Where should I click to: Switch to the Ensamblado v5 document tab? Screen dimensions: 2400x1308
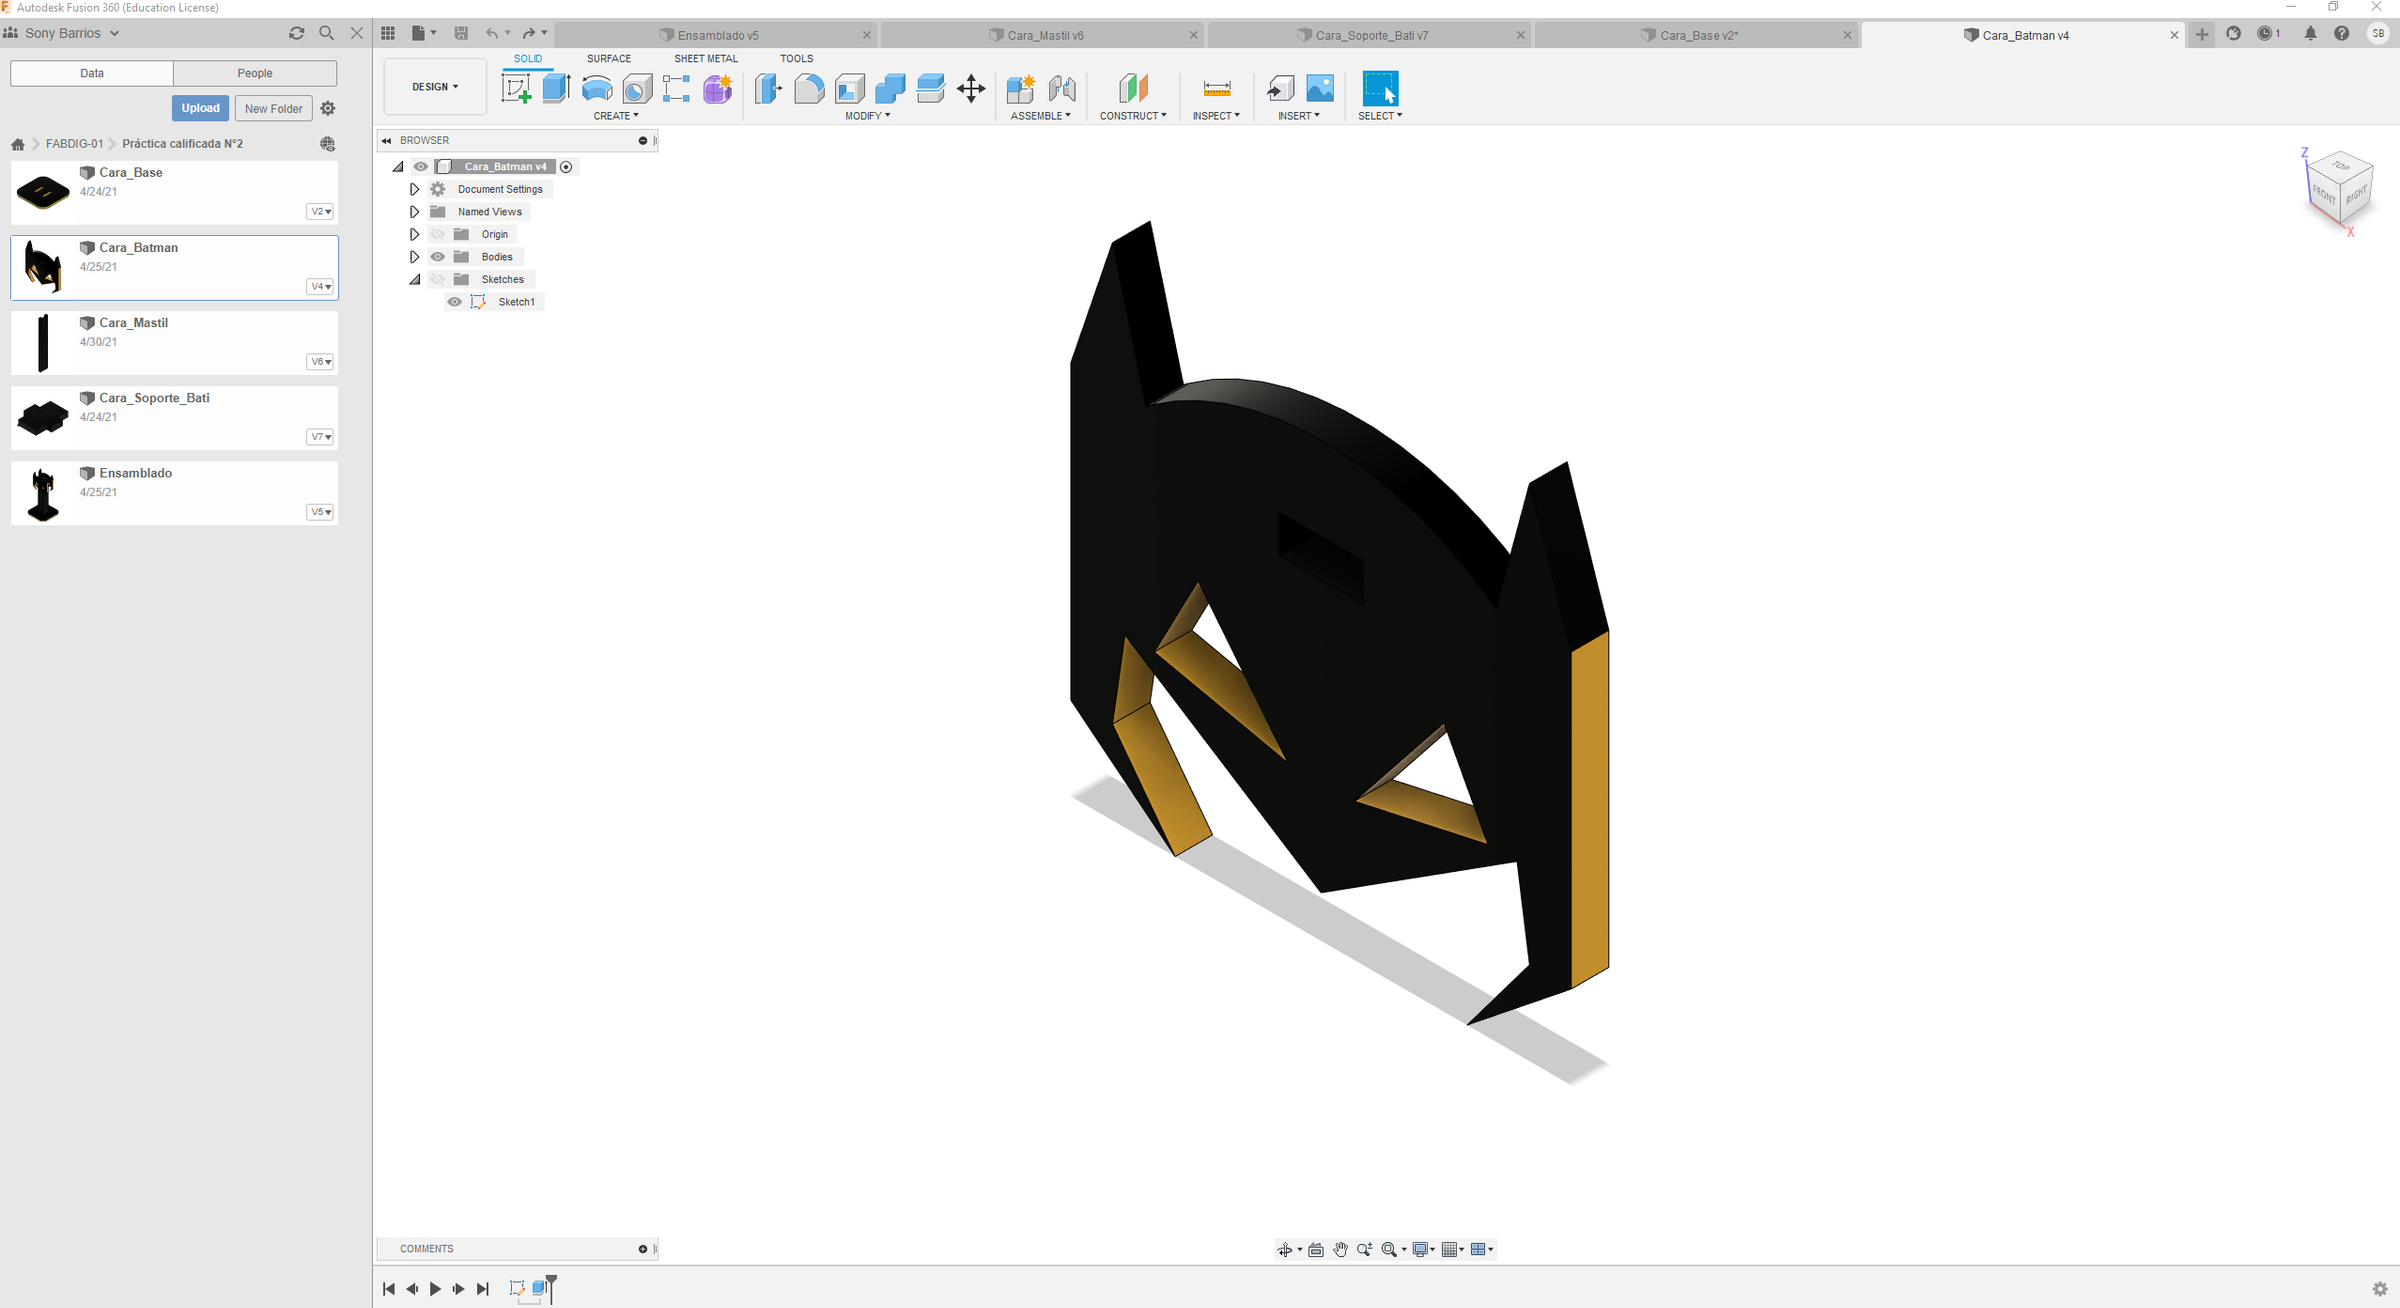(x=716, y=35)
